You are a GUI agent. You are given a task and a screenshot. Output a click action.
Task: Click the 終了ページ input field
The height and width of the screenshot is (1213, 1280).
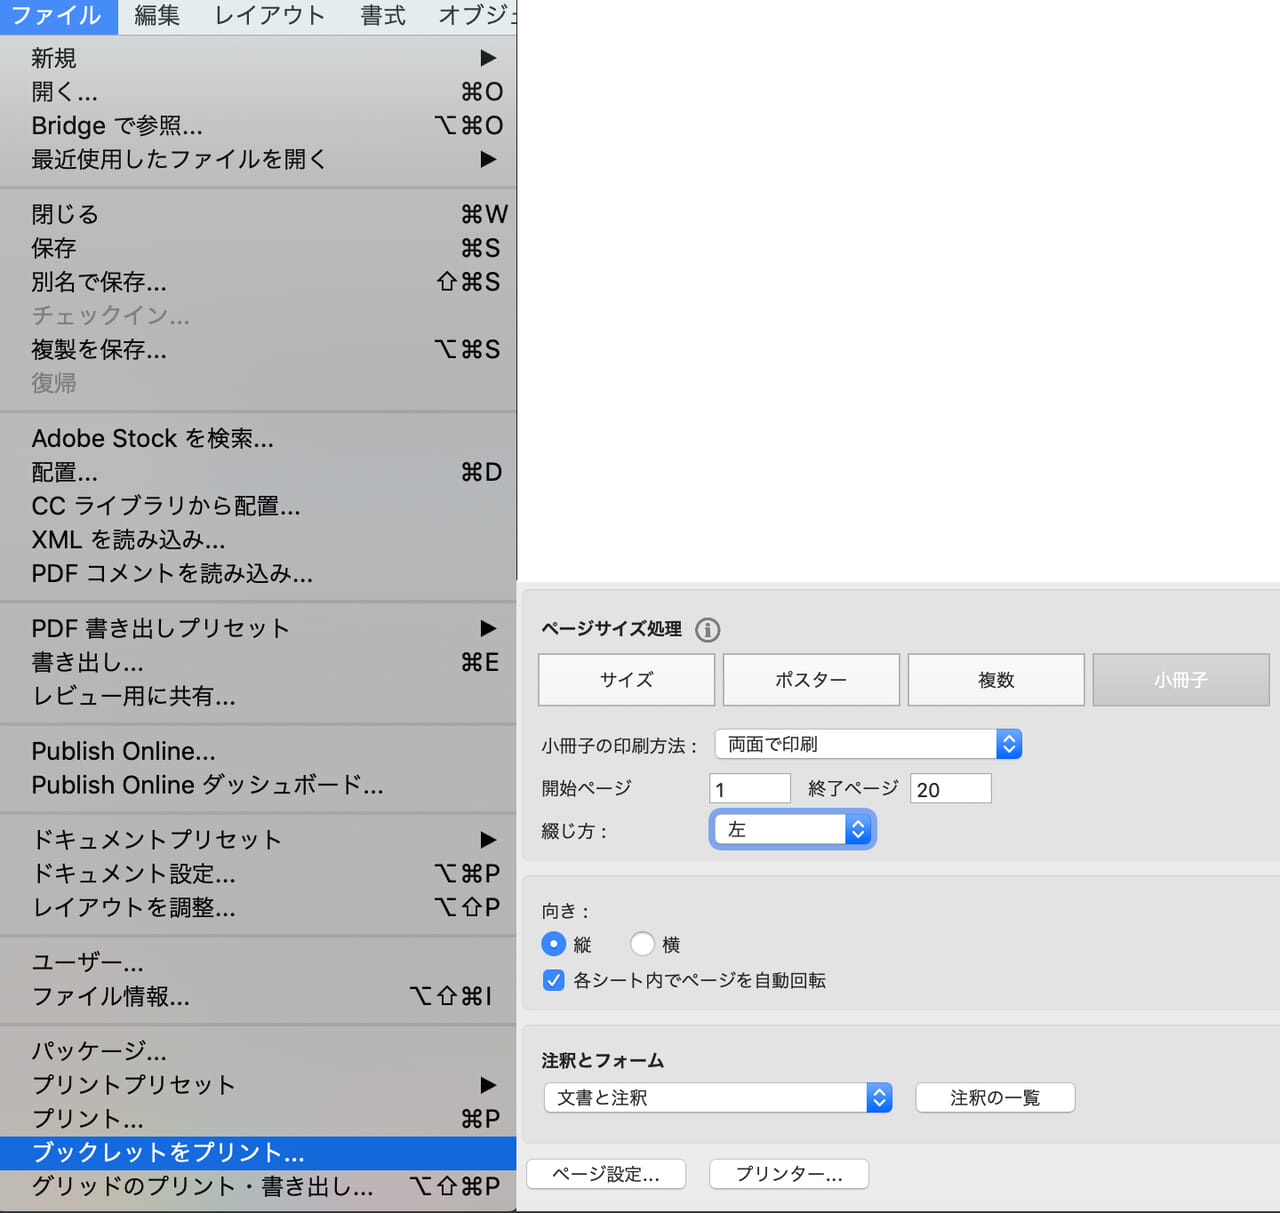[x=951, y=789]
